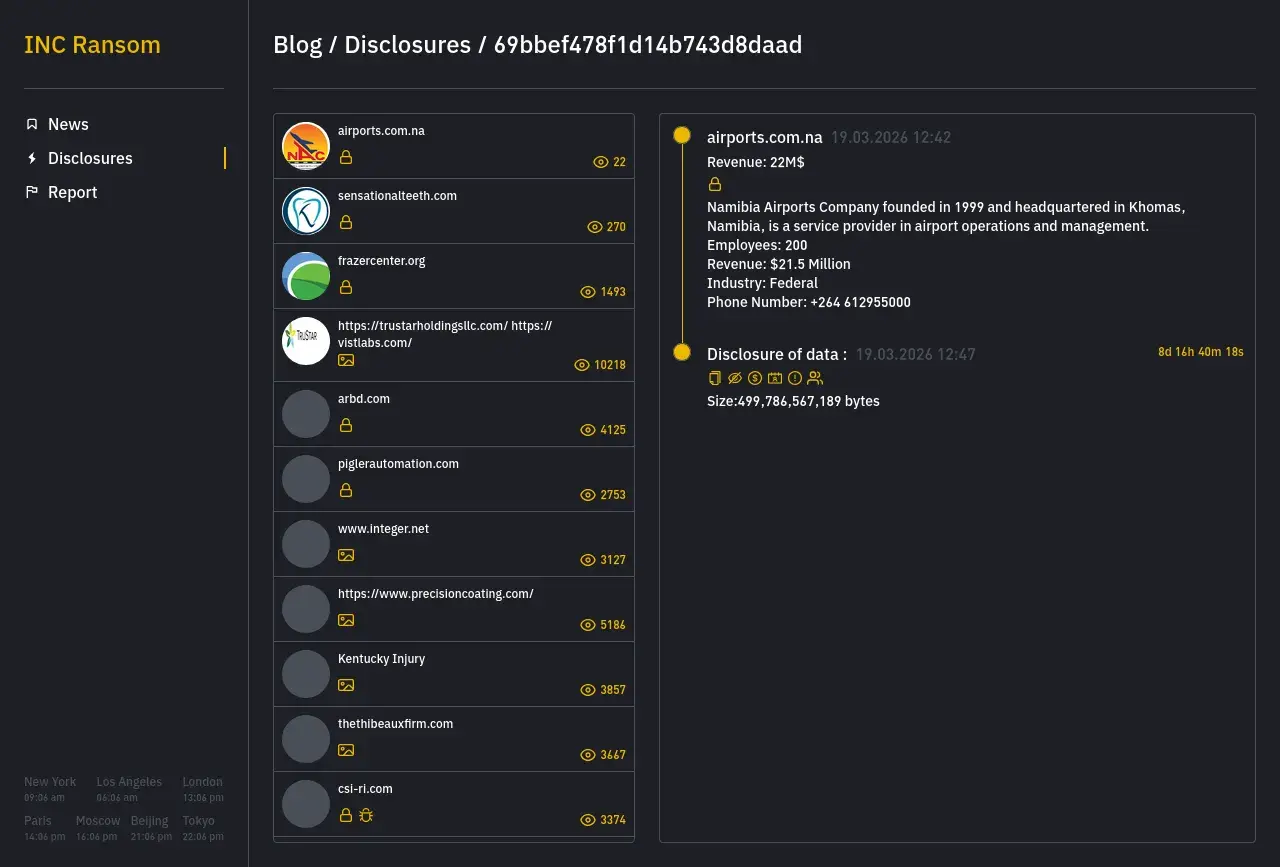This screenshot has width=1280, height=867.
Task: Click the image icon under Kentucky Injury
Action: coord(346,685)
